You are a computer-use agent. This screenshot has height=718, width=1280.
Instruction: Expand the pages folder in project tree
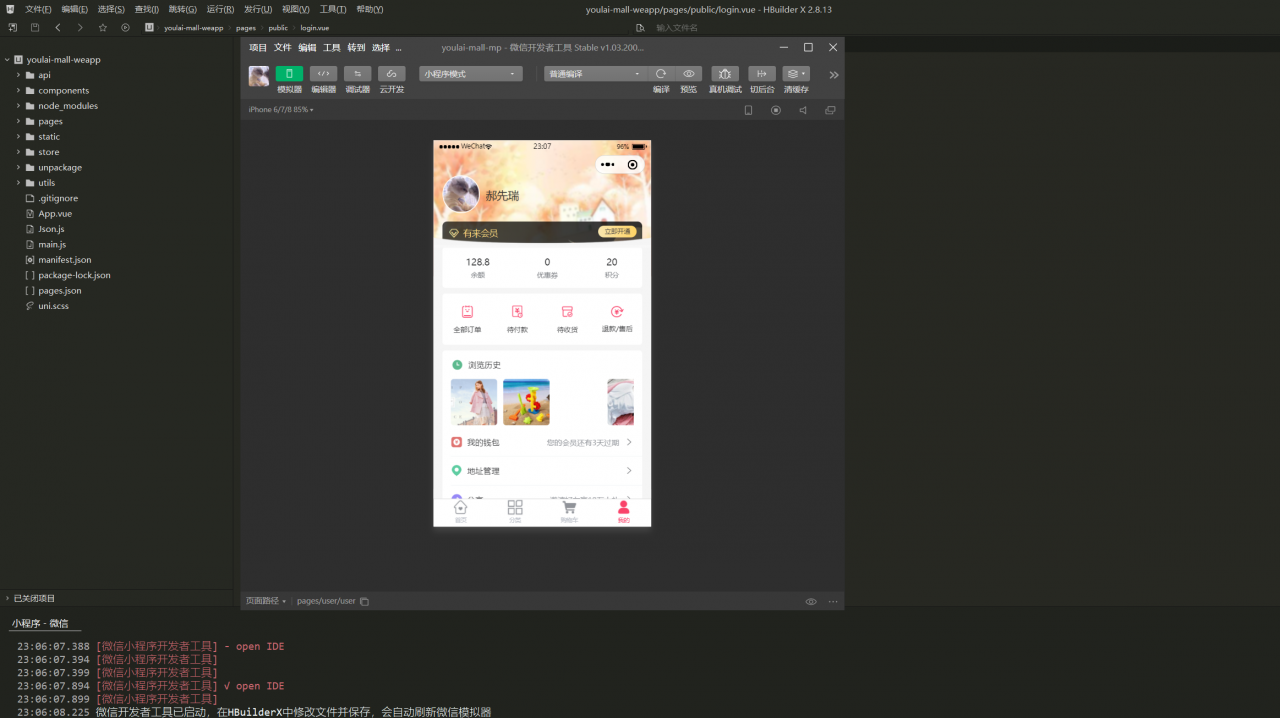tap(50, 121)
